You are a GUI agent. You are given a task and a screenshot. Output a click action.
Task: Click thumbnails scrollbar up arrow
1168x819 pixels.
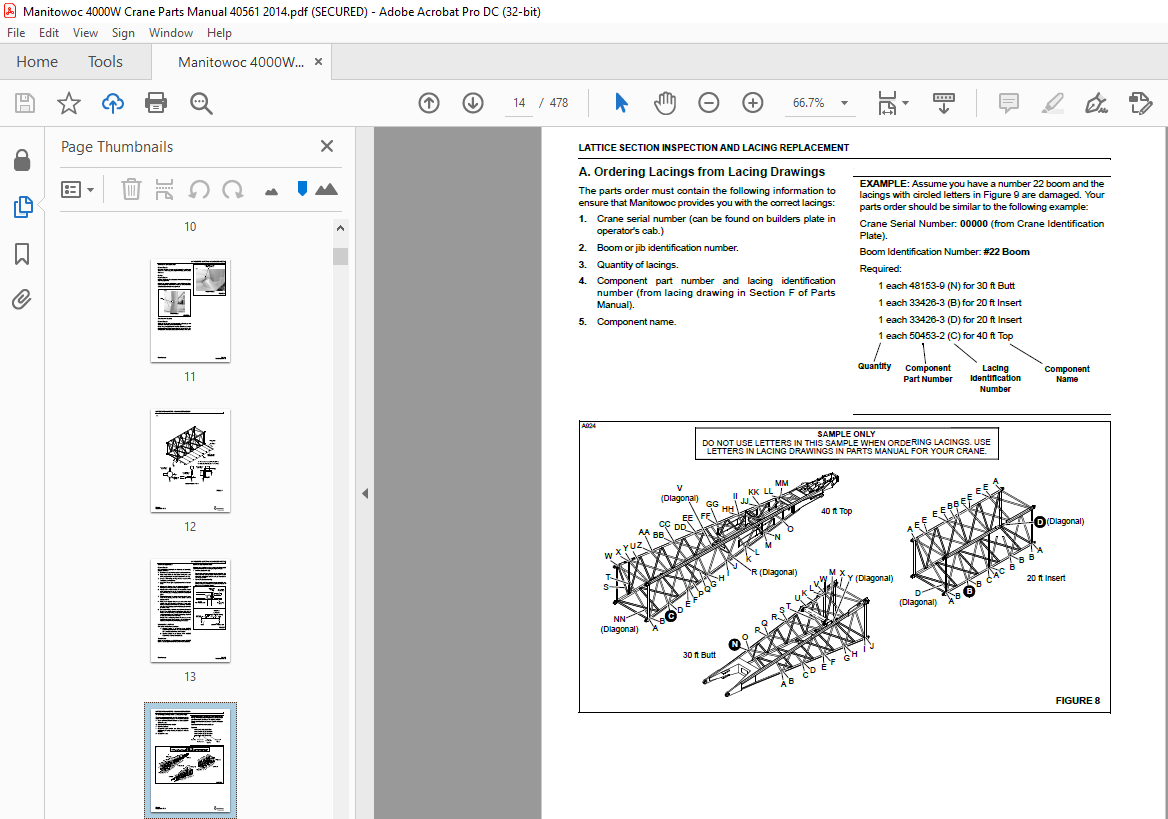[x=340, y=229]
